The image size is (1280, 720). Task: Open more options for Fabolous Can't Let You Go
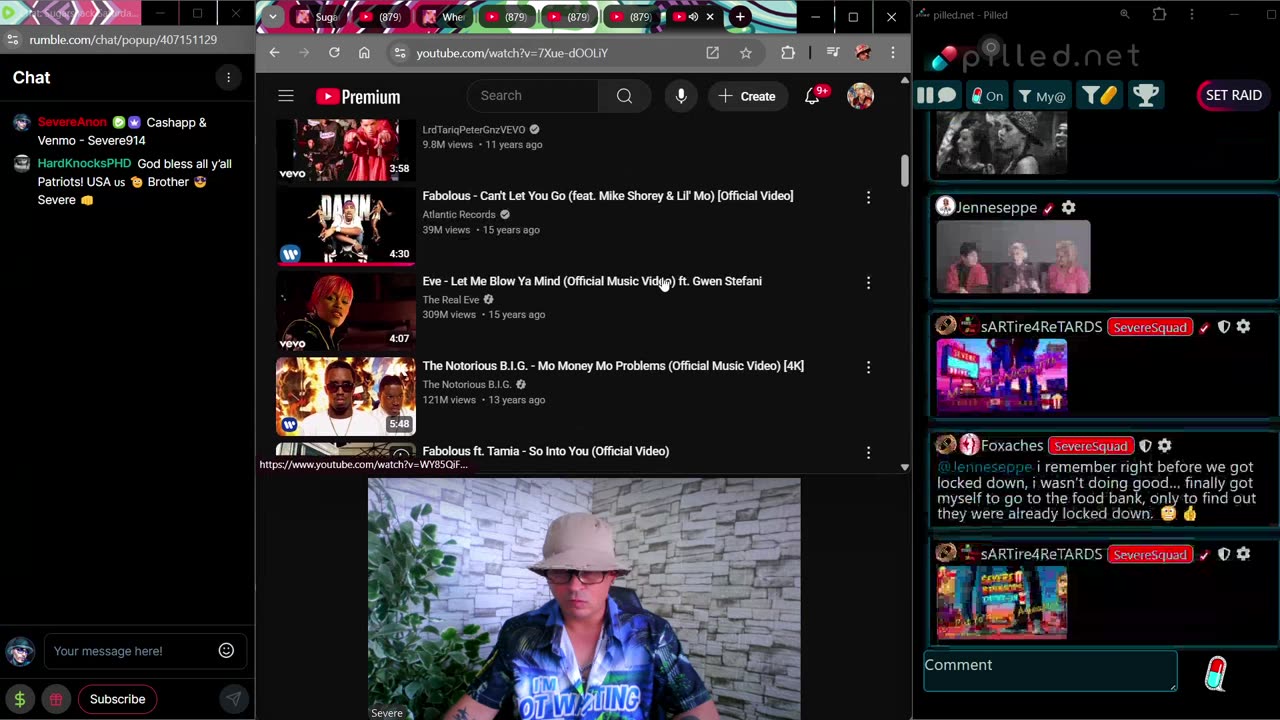(x=868, y=198)
